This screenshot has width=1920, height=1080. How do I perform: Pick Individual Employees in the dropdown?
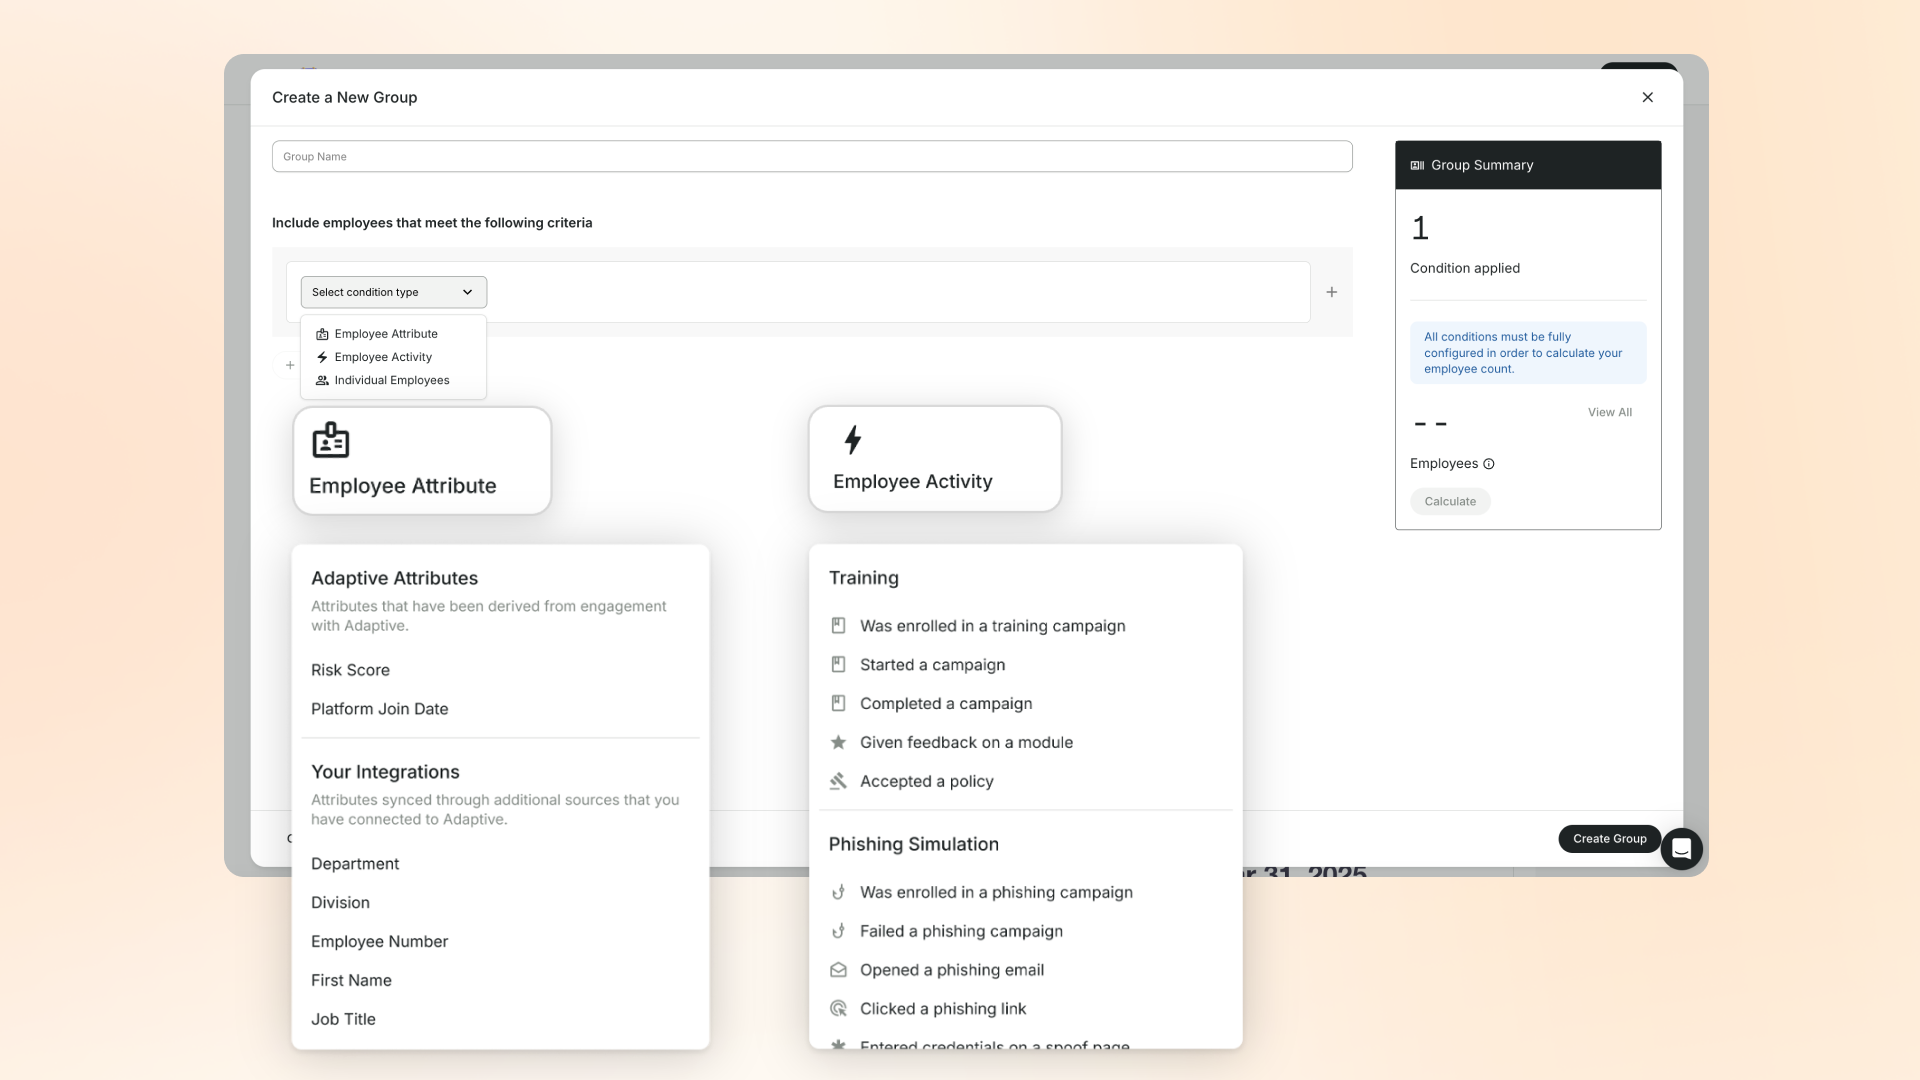point(391,380)
